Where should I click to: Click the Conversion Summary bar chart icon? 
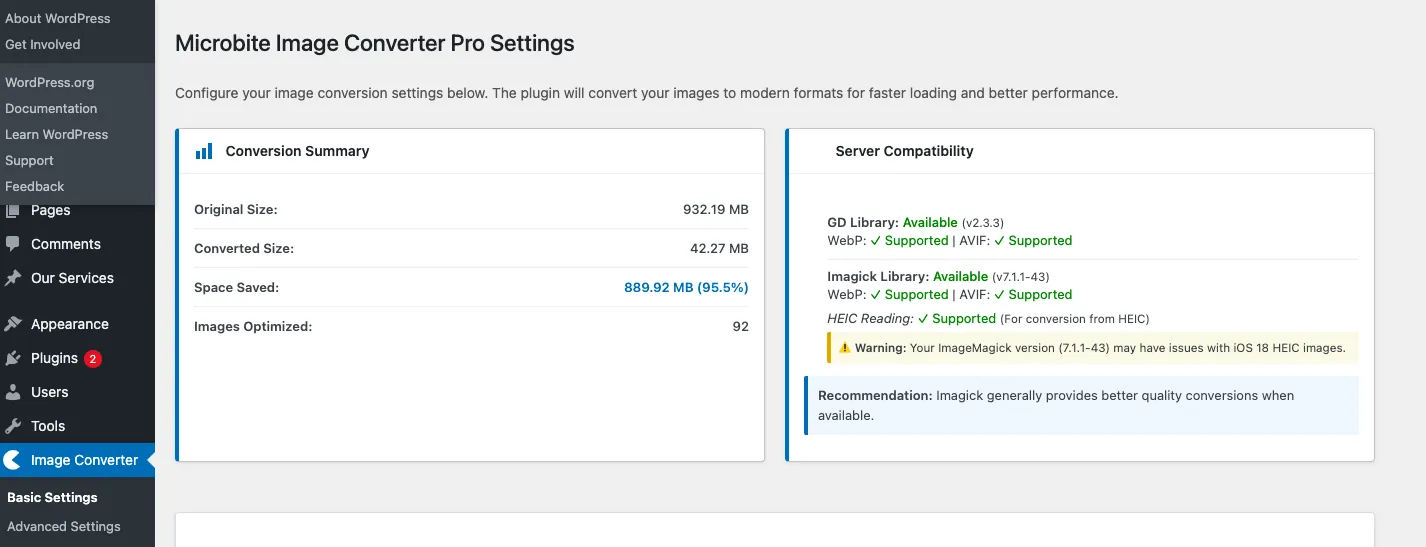tap(204, 151)
